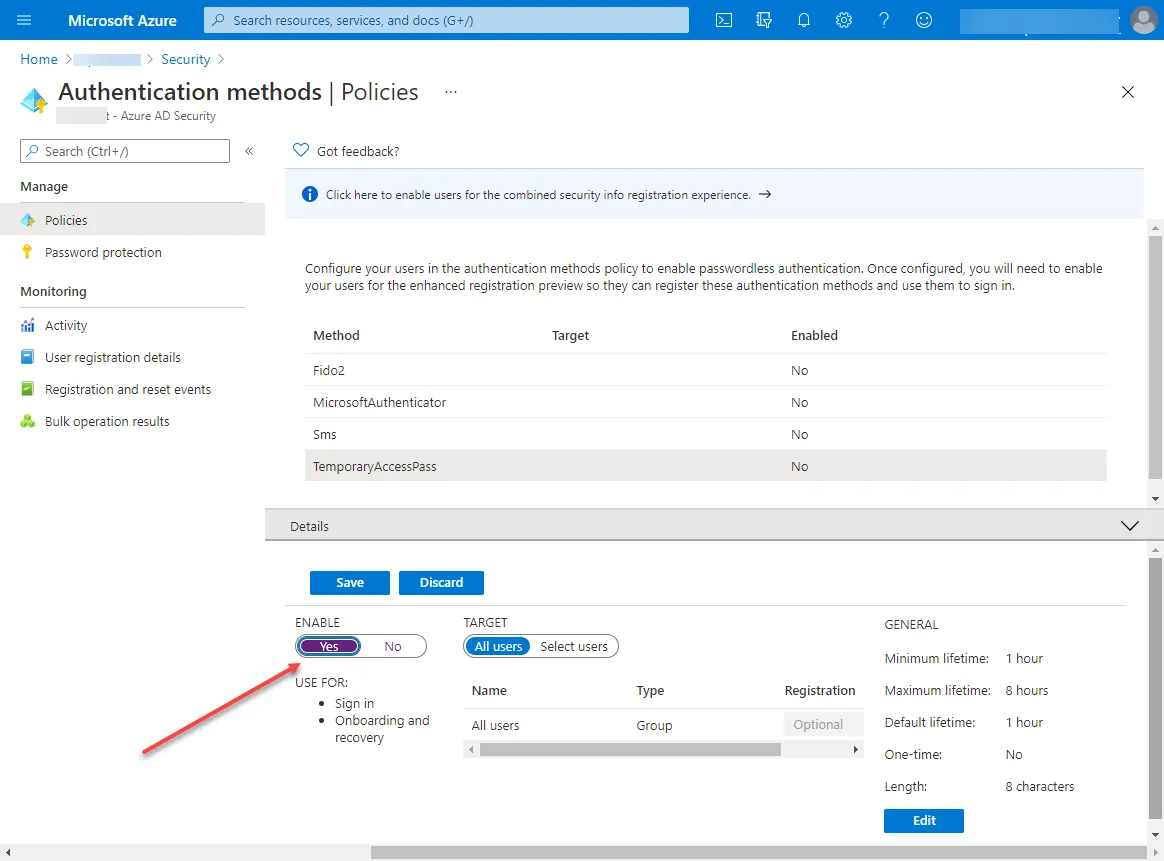The width and height of the screenshot is (1164, 861).
Task: Open the notifications bell
Action: coord(804,20)
